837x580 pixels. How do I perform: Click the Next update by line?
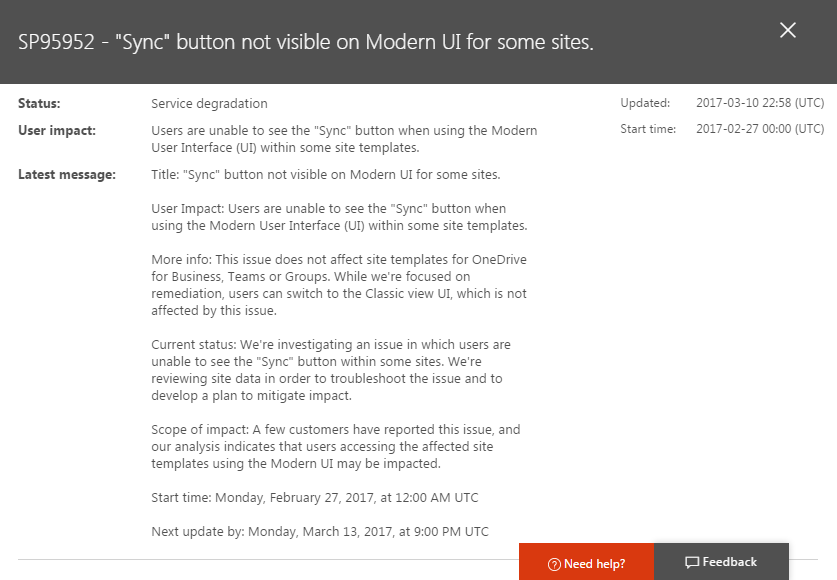pos(320,531)
